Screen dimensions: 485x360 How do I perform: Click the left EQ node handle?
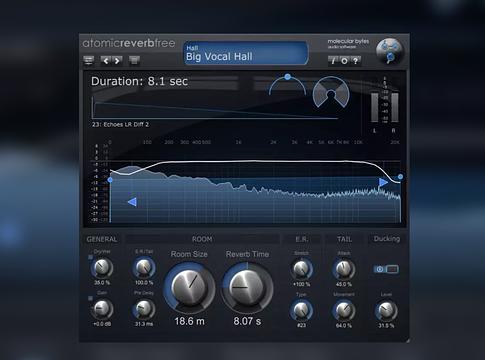pos(110,180)
